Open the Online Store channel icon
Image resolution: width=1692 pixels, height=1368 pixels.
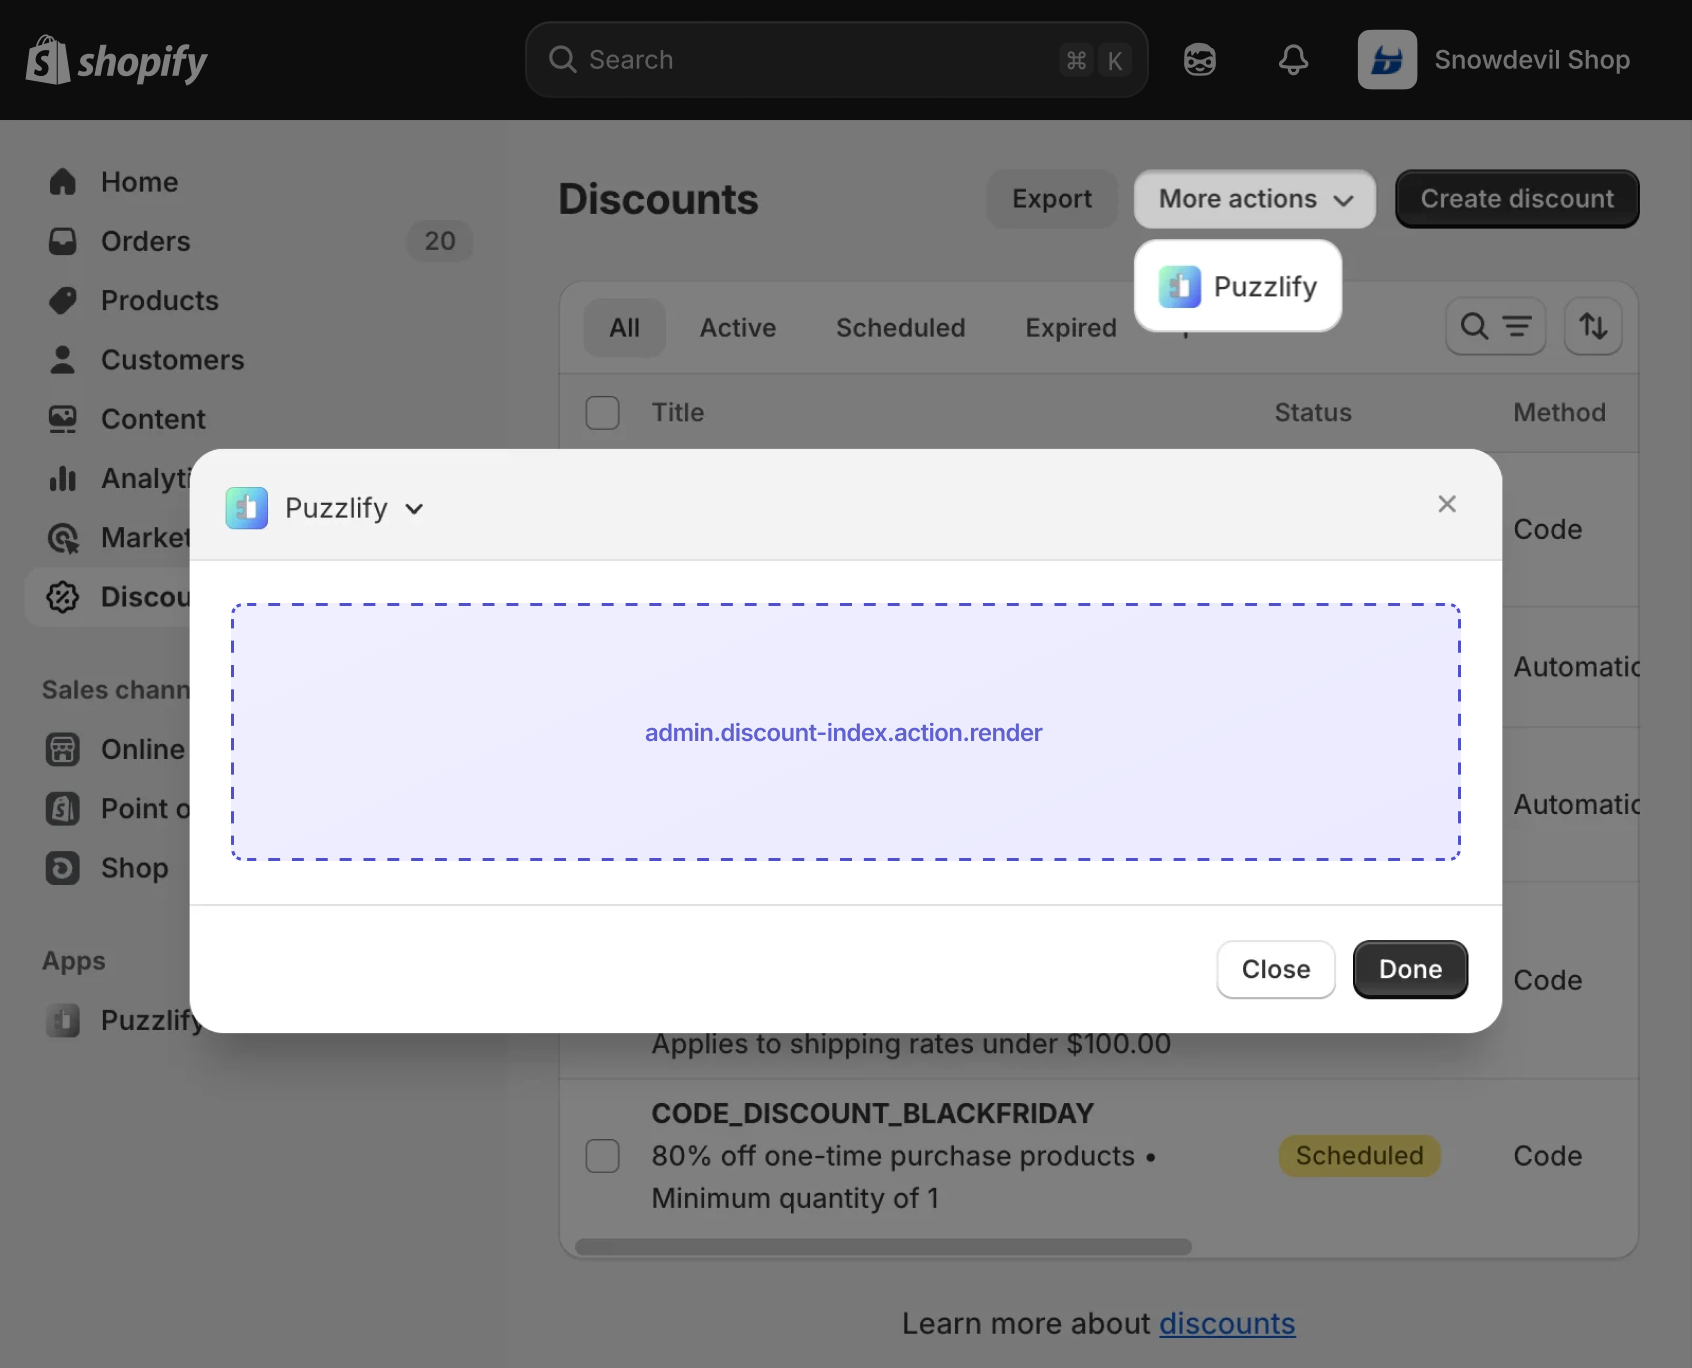click(63, 749)
